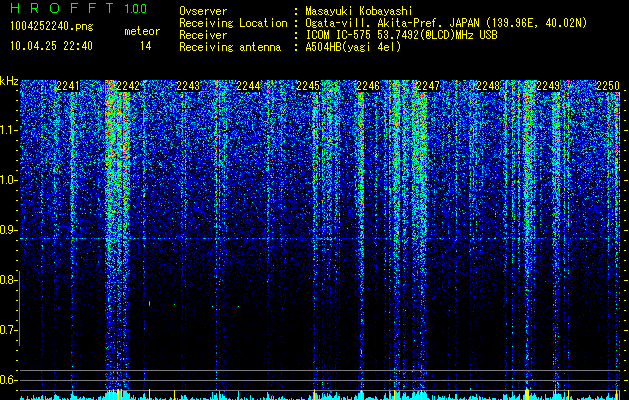Screen dimensions: 629x400
Task: Click the 2243 time marker
Action: click(188, 86)
